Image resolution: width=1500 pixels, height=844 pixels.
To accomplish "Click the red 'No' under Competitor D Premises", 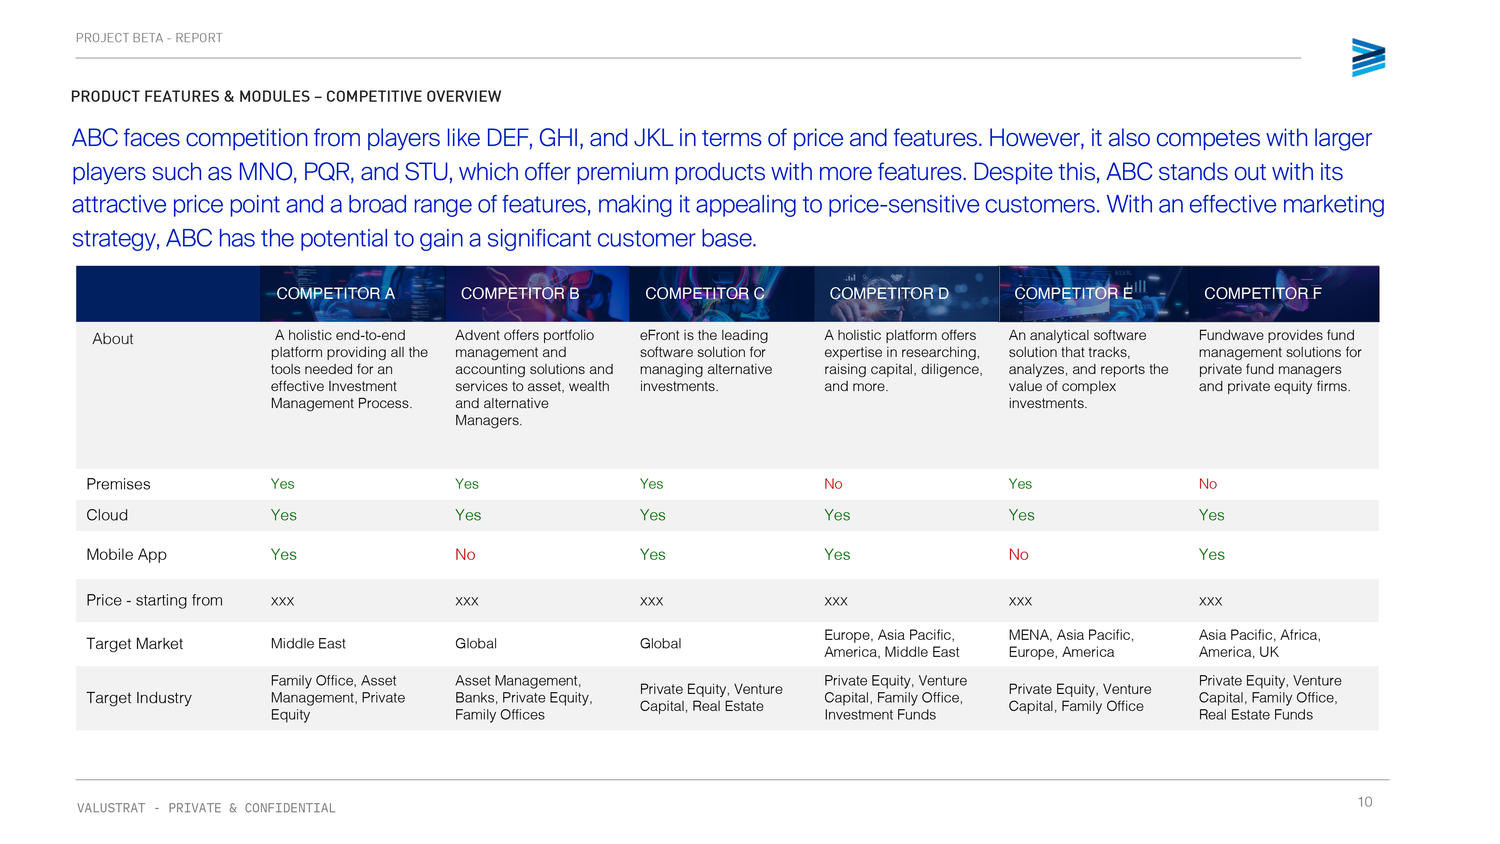I will tap(833, 484).
